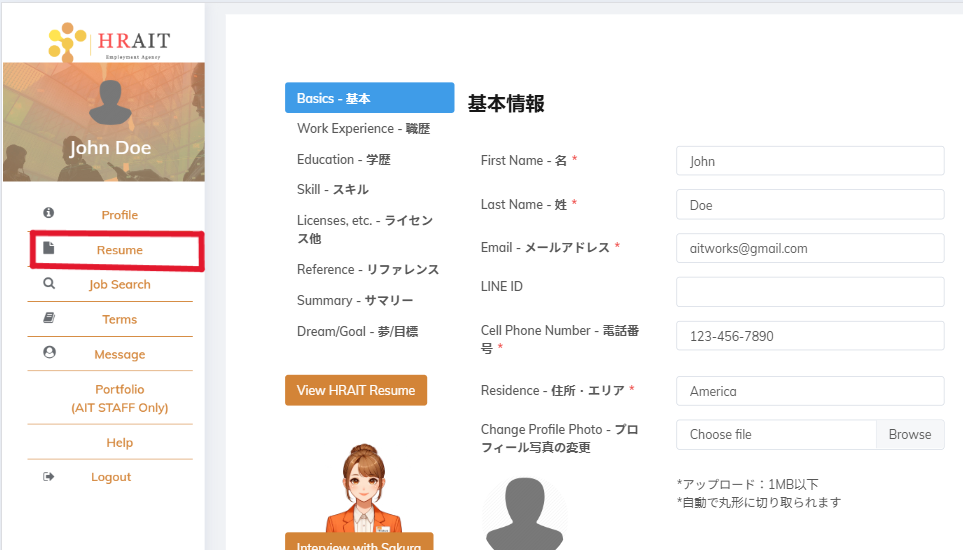Click the View HRAIT Resume button
This screenshot has width=963, height=550.
click(x=356, y=390)
